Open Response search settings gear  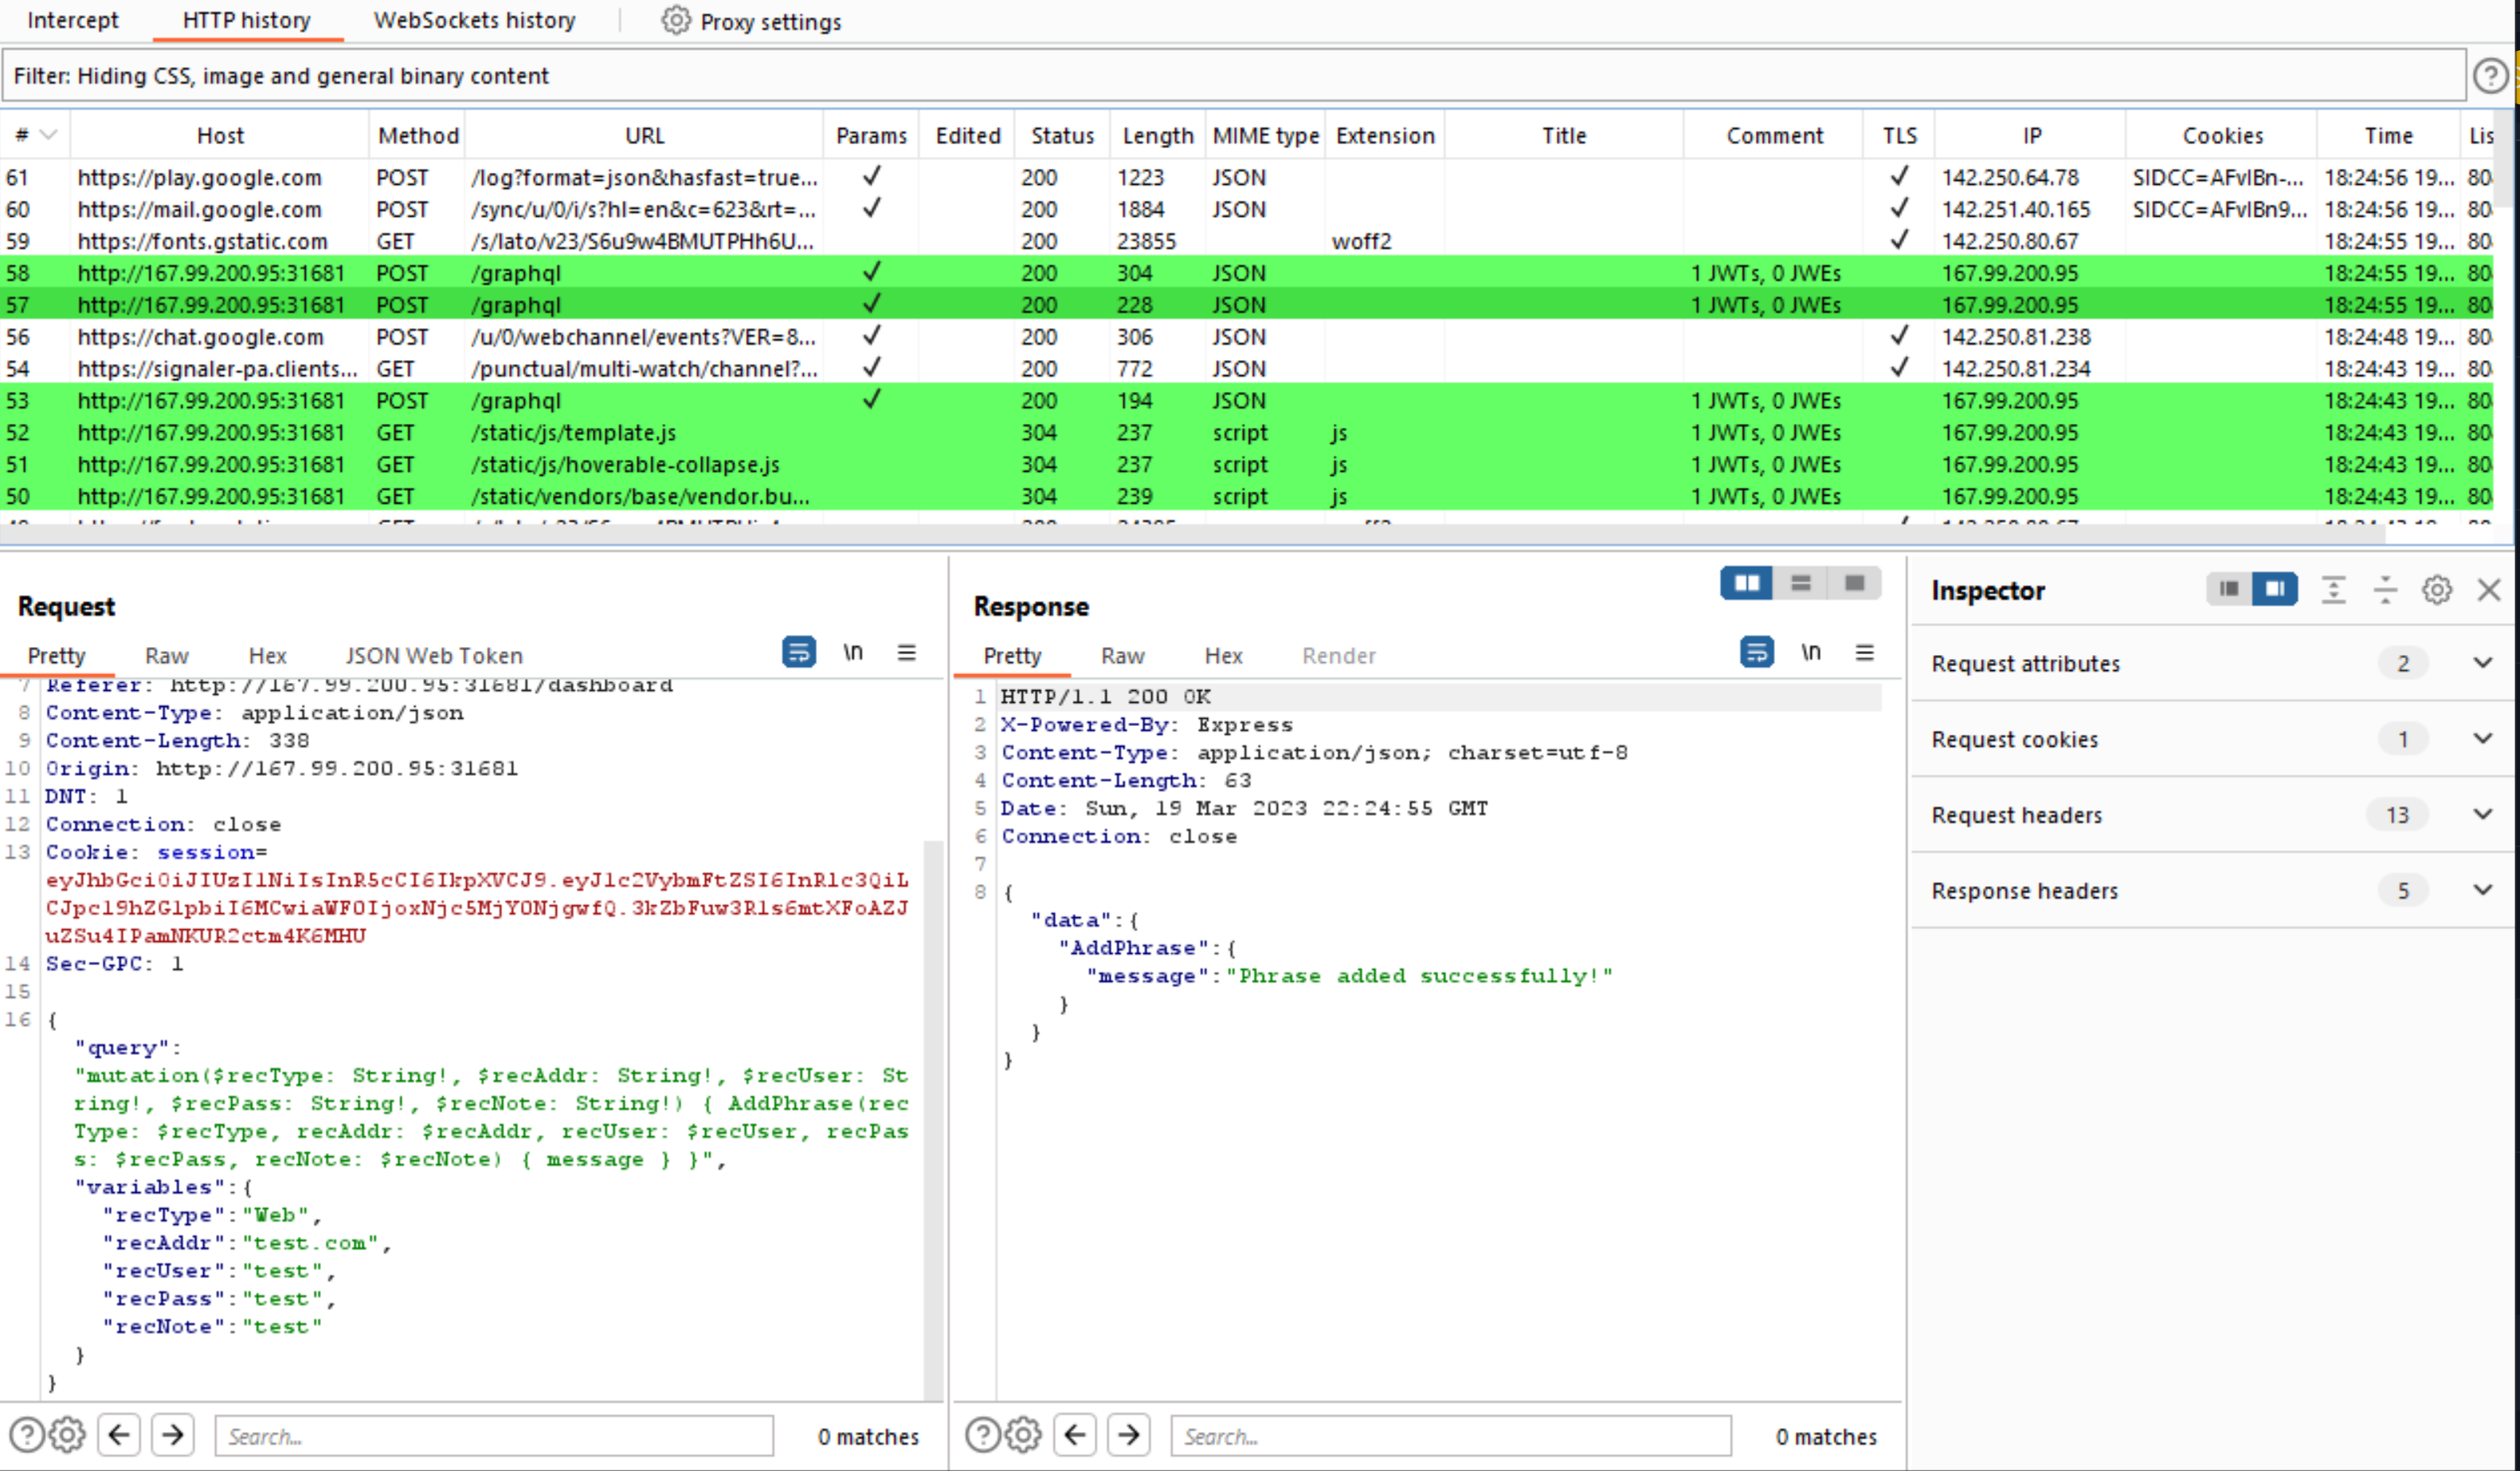pyautogui.click(x=1022, y=1436)
